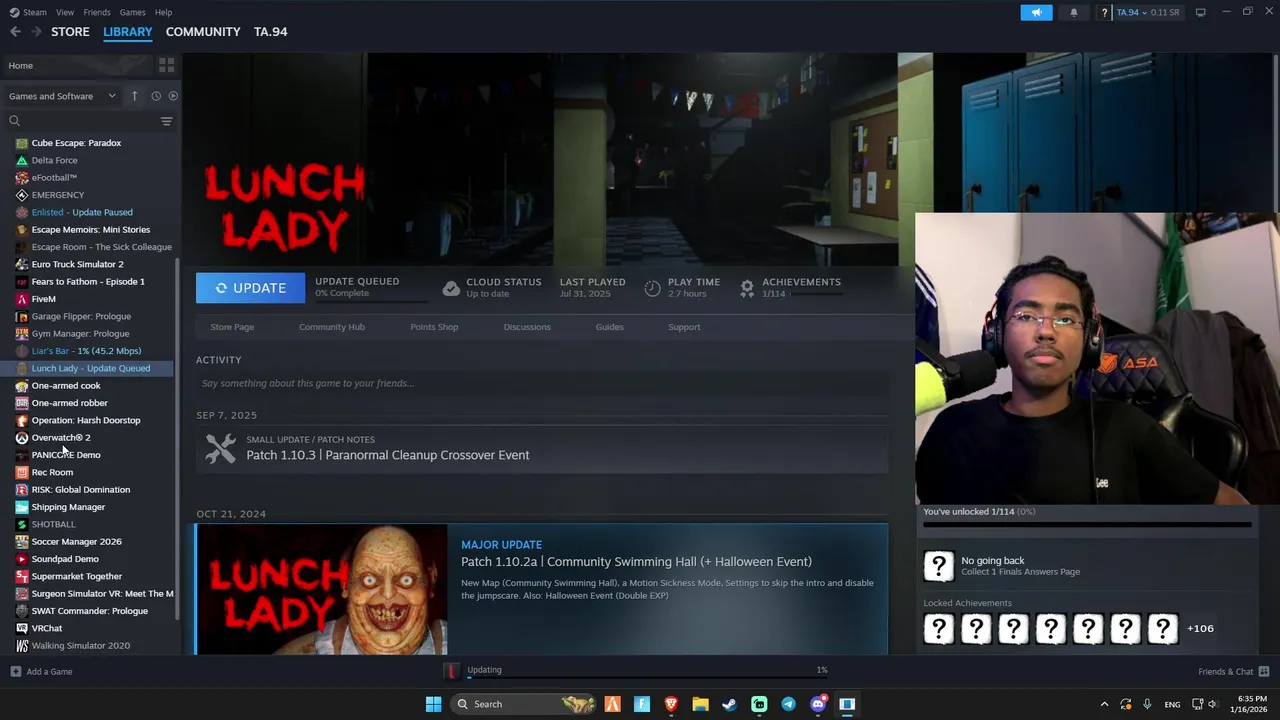Filter by ready to play icon

click(173, 96)
